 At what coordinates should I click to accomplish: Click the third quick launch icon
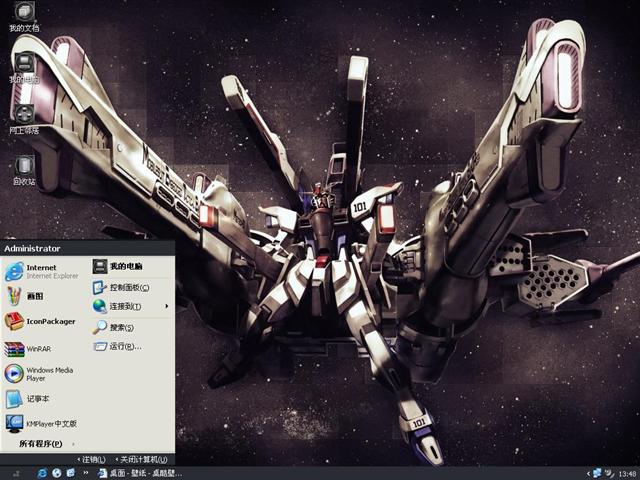[x=71, y=473]
